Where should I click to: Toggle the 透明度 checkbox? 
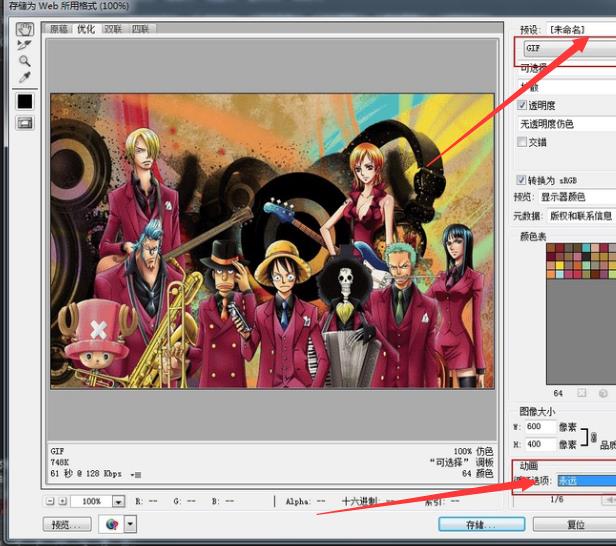522,105
